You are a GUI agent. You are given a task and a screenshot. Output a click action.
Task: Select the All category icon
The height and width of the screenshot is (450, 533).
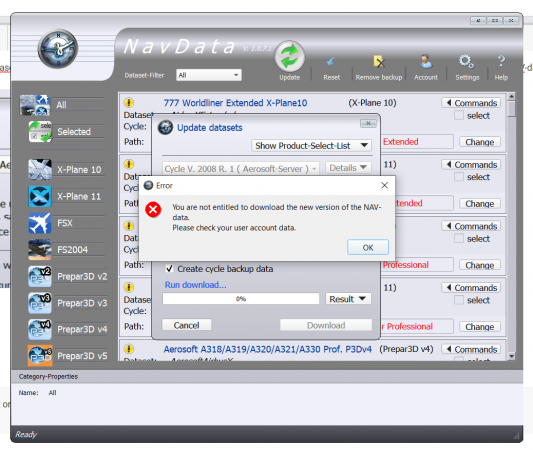[x=35, y=105]
